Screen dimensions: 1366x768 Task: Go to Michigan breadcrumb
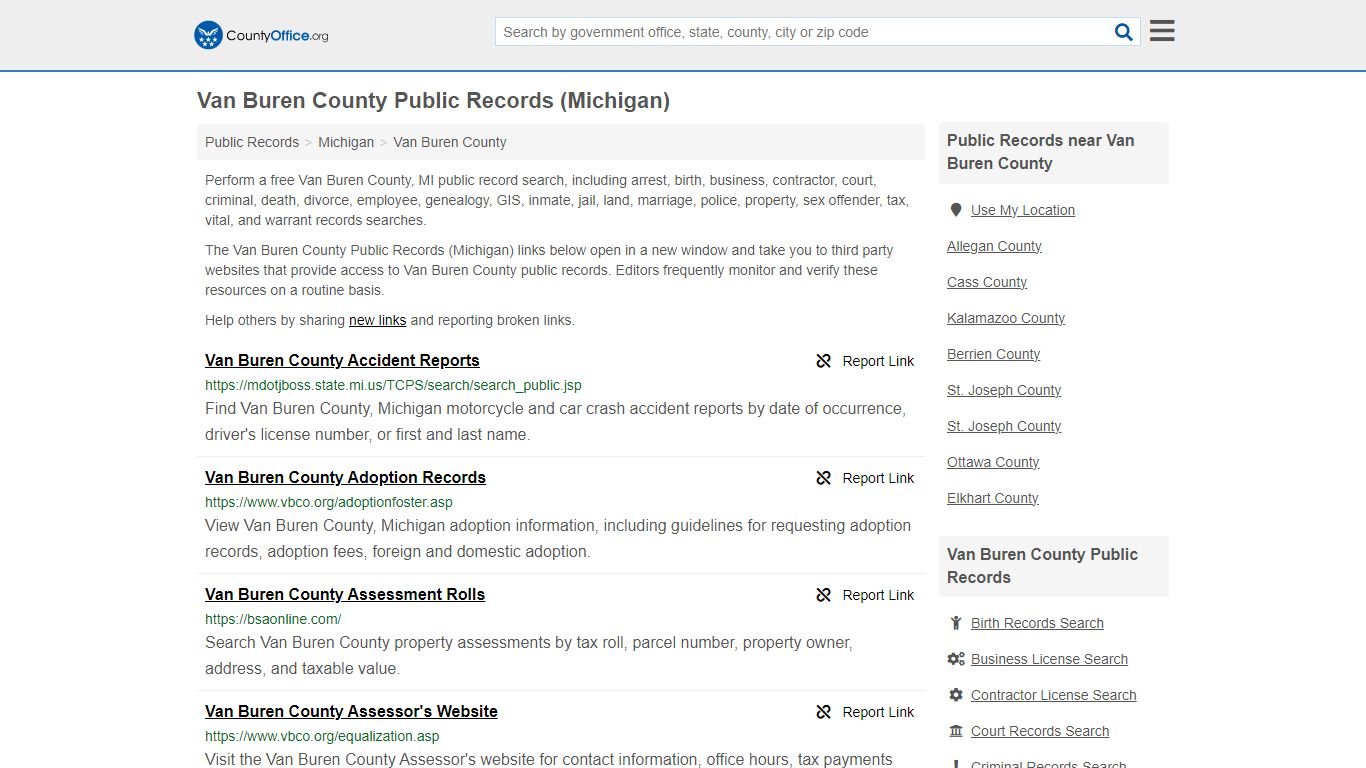coord(346,142)
